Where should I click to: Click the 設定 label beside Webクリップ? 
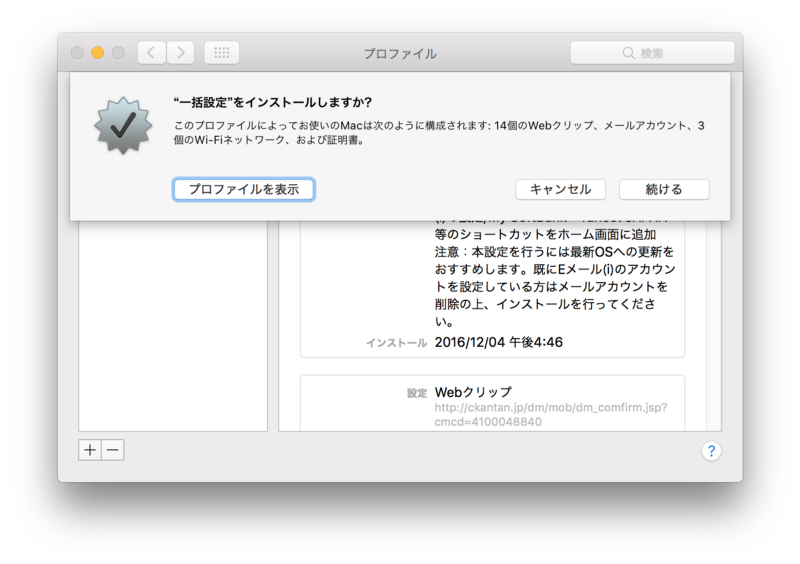(x=417, y=393)
